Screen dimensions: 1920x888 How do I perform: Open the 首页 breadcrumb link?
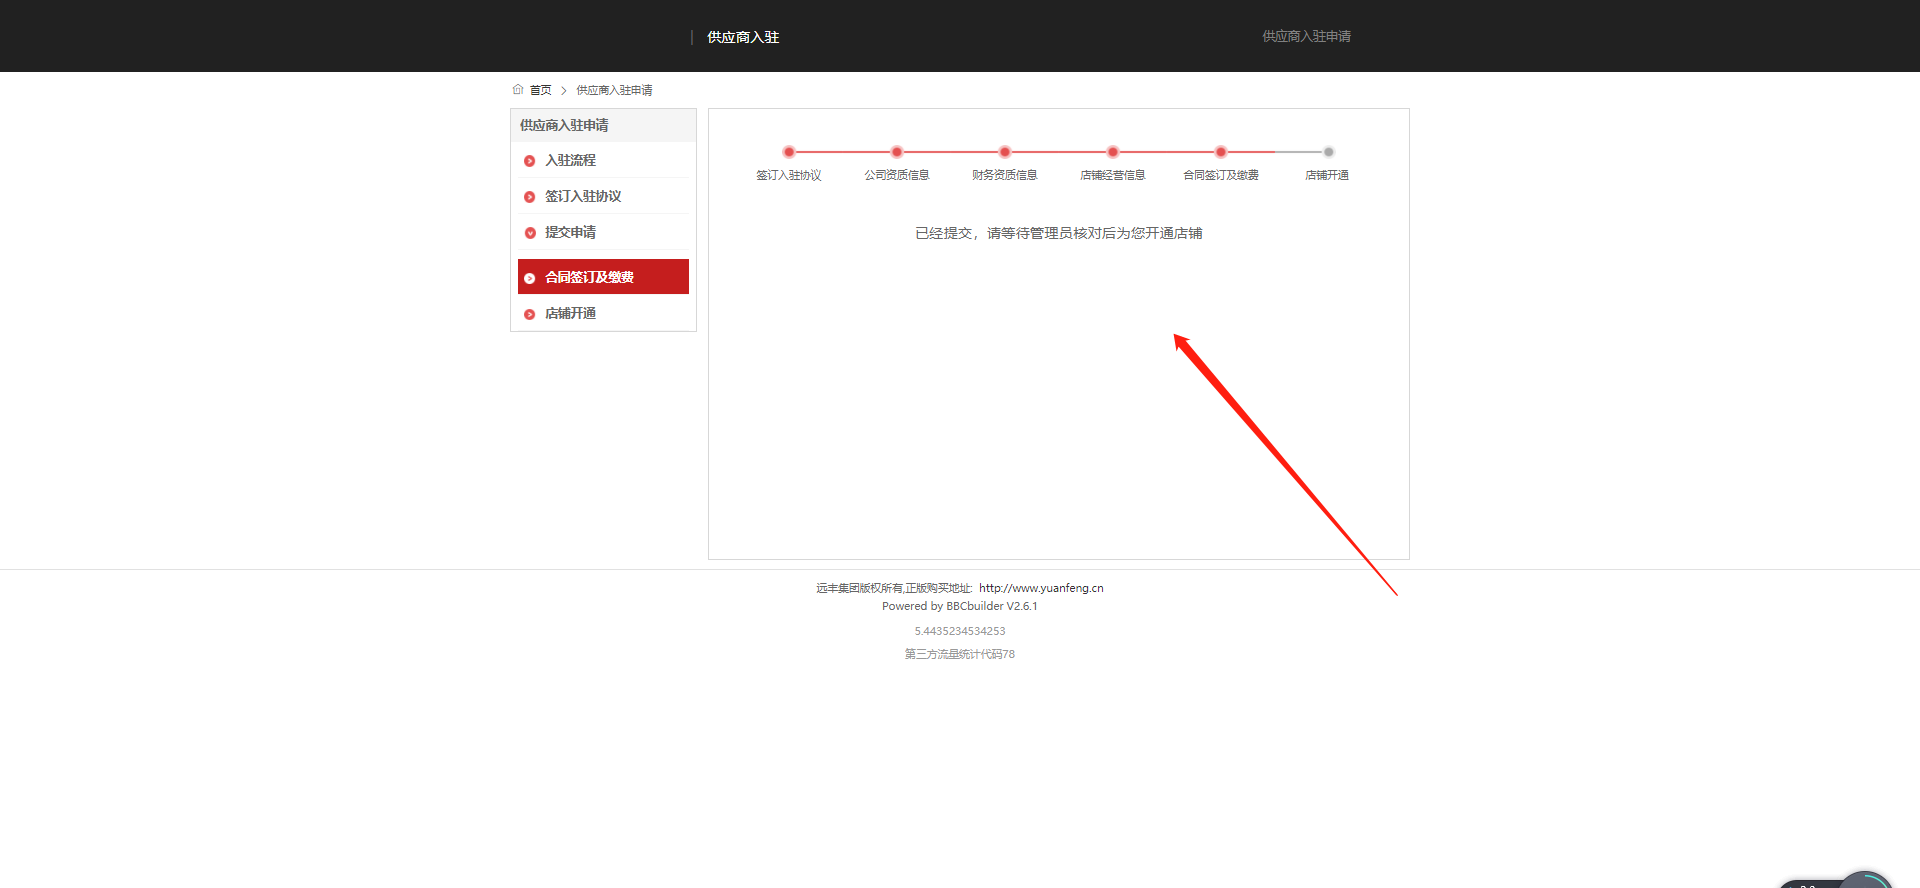coord(540,90)
